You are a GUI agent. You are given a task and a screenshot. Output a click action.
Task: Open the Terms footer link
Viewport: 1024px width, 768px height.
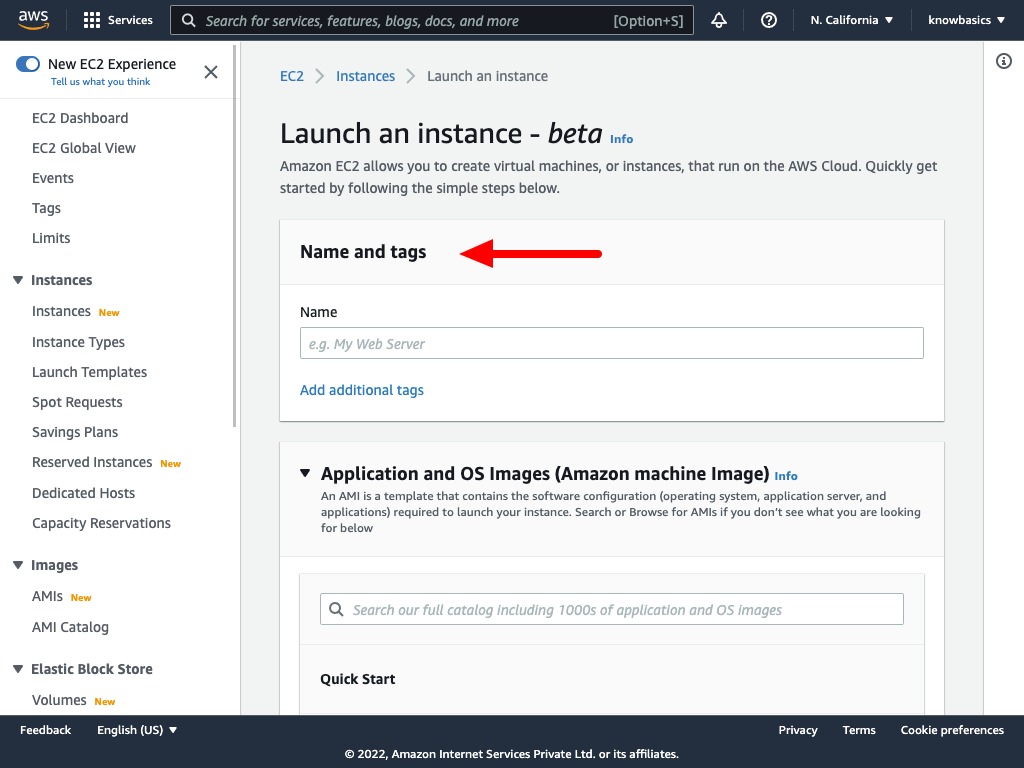click(859, 730)
